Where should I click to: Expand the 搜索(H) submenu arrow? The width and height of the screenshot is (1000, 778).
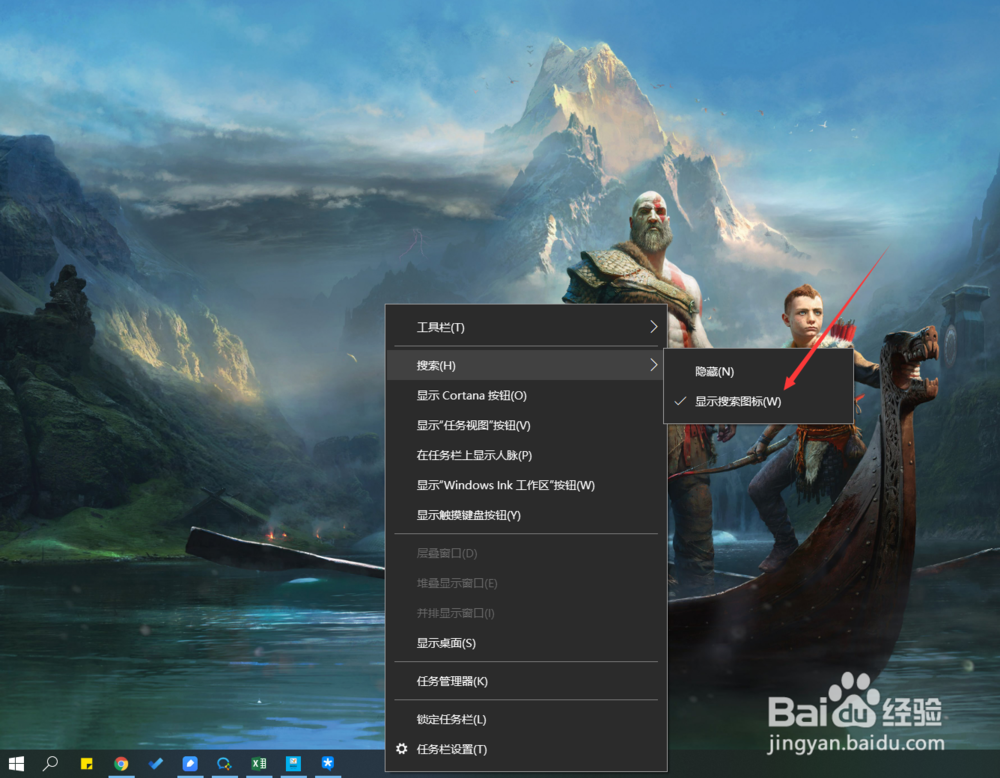[654, 365]
